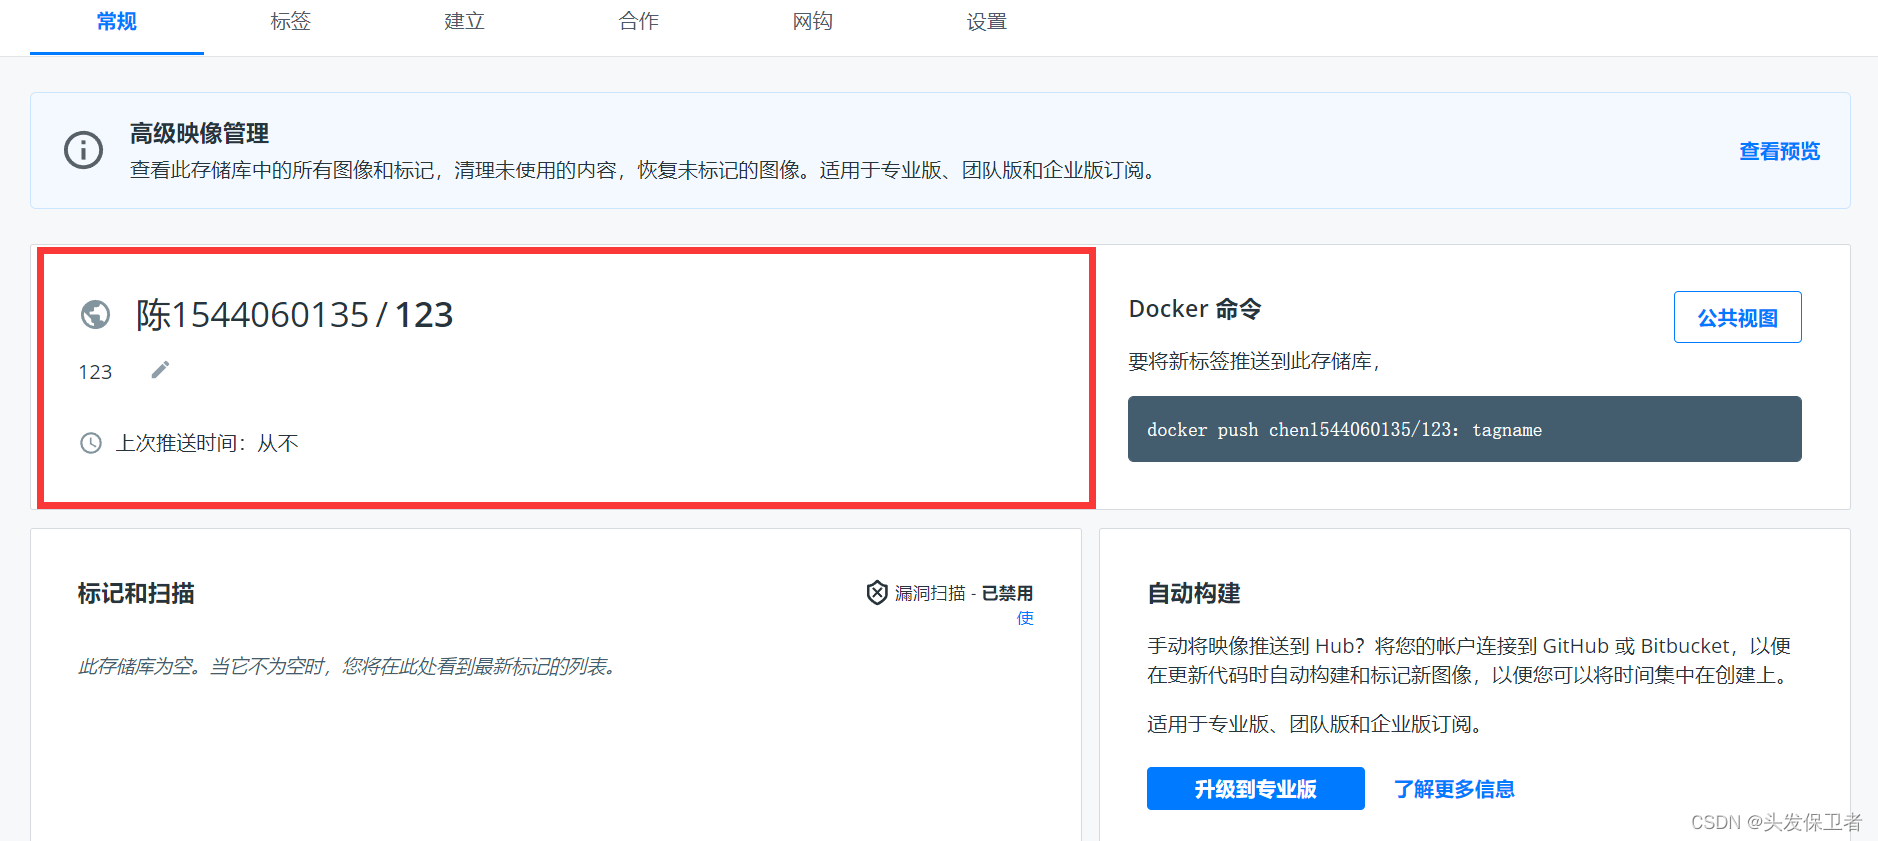The width and height of the screenshot is (1878, 841).
Task: Click the 公共视图 button
Action: click(x=1738, y=317)
